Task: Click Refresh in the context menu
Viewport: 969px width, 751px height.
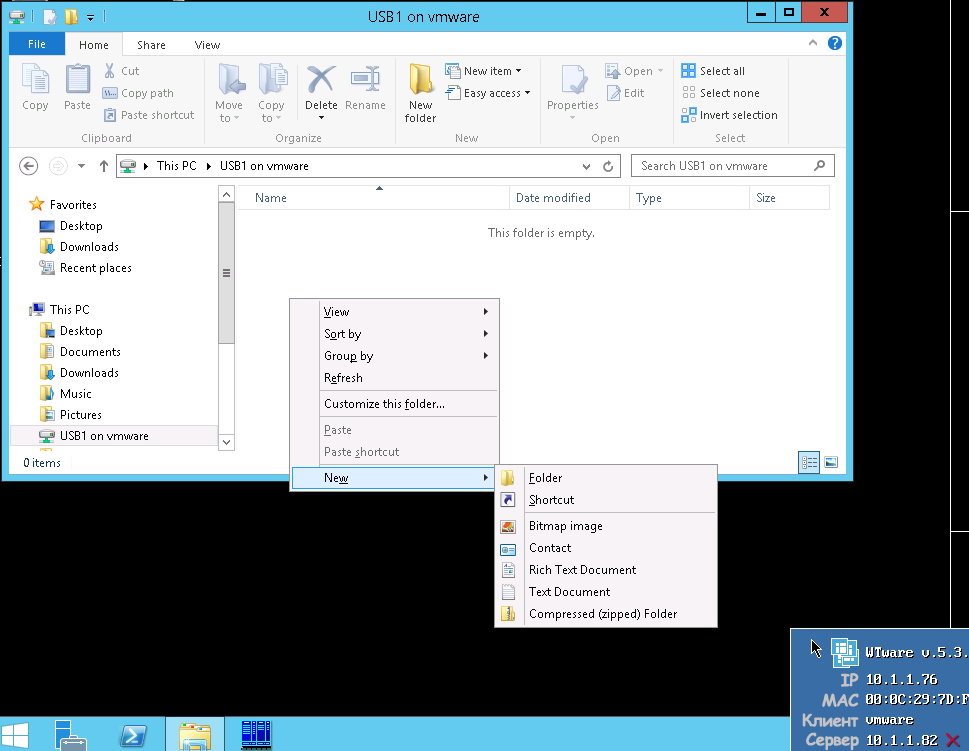Action: [x=343, y=378]
